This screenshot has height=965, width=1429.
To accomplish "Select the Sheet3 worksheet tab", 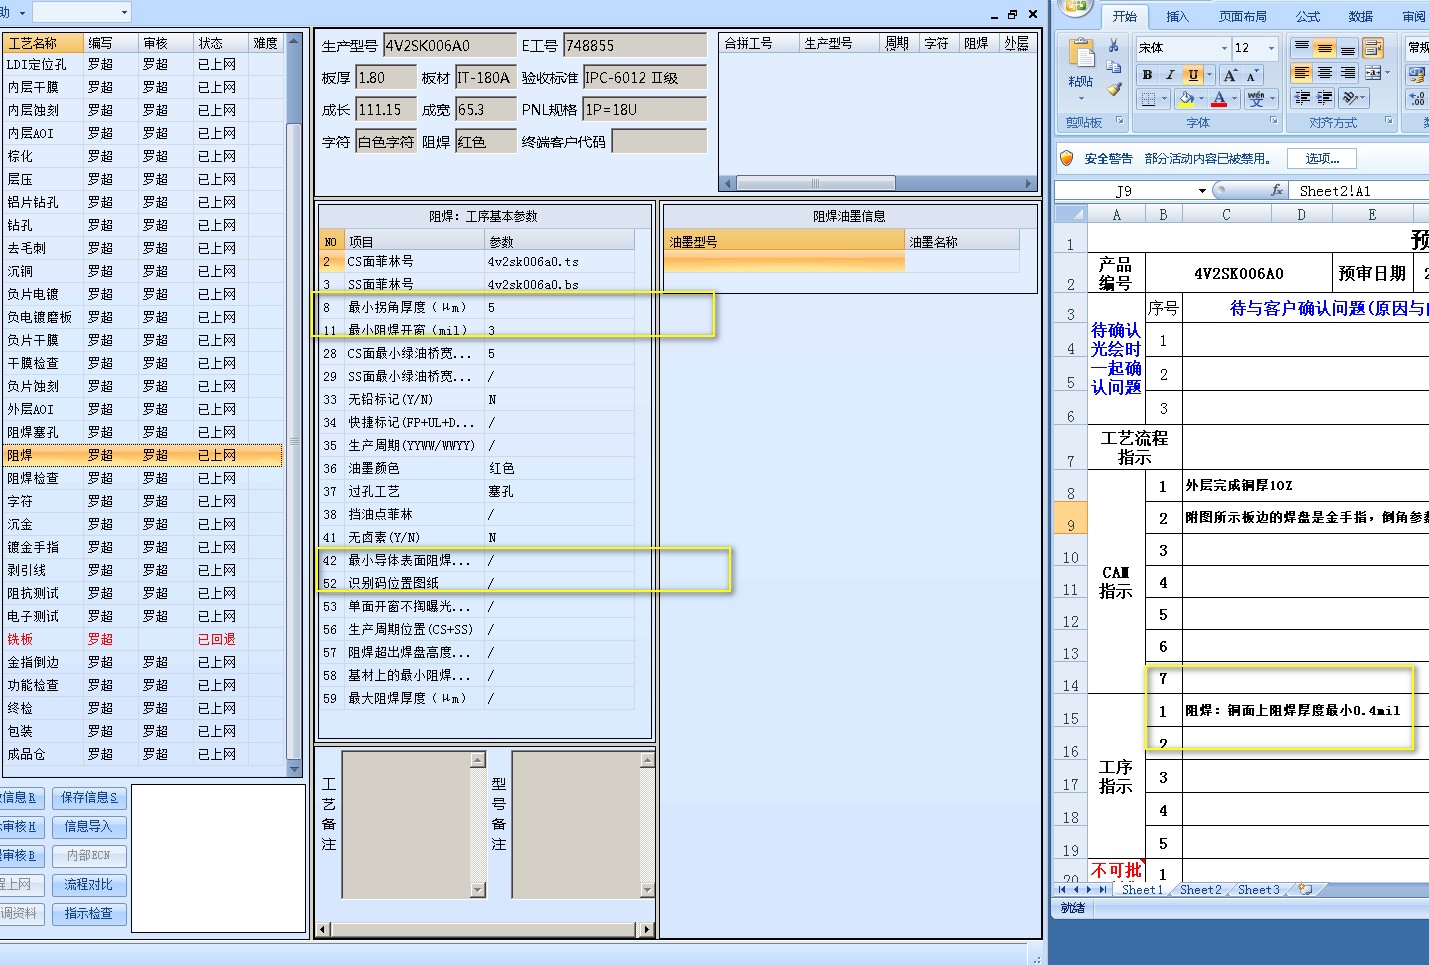I will tap(1258, 889).
